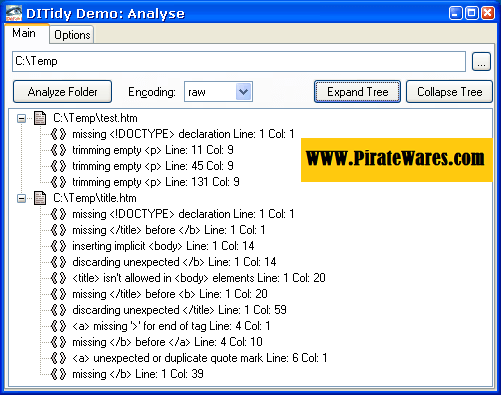Click braces icon beside 'discarding unexpected </title>'

58,310
